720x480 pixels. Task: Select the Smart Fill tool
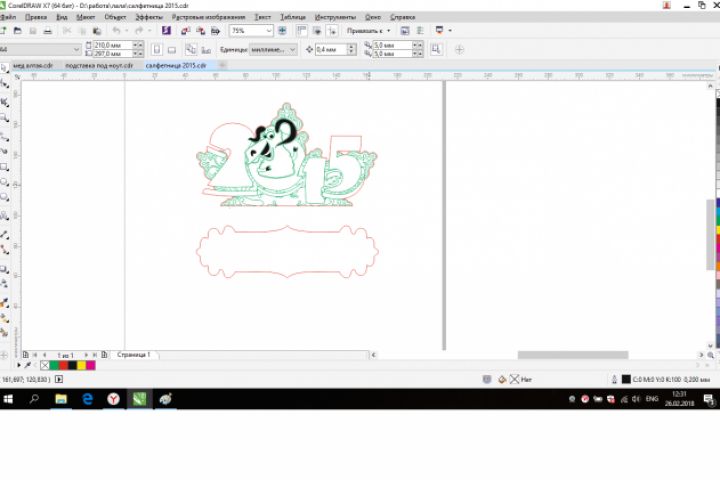[x=4, y=333]
